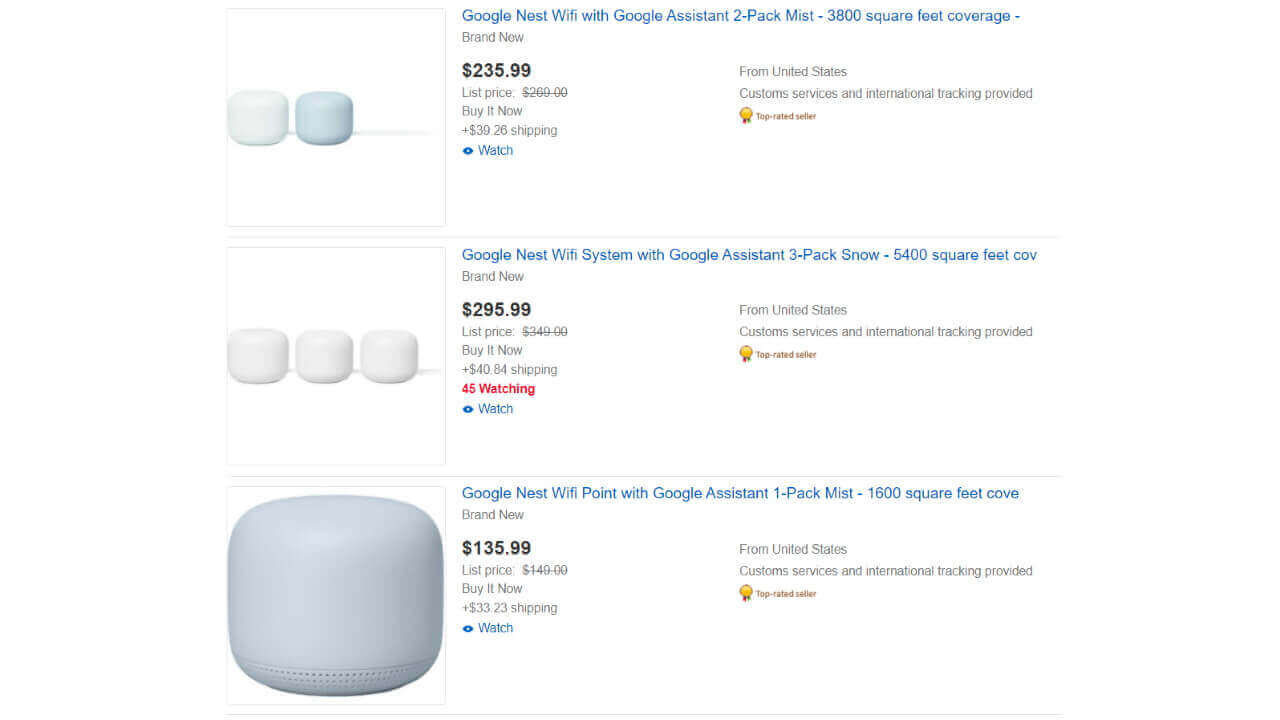Click the eye icon for 1-Pack Mist Watch
The width and height of the screenshot is (1280, 720).
coord(468,628)
